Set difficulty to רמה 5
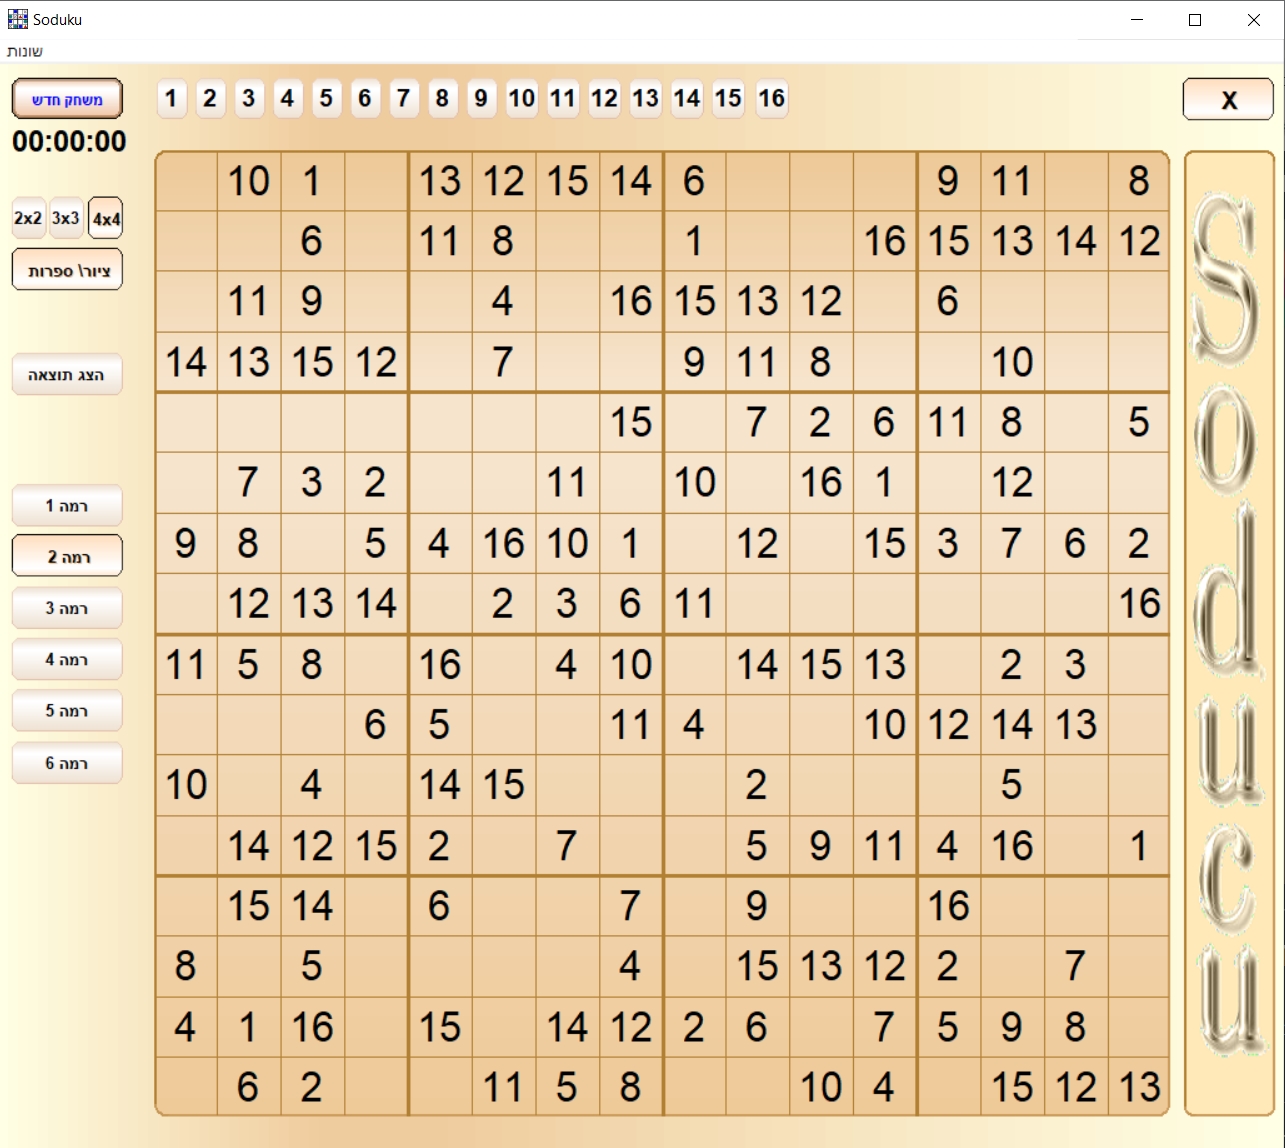 pos(67,711)
